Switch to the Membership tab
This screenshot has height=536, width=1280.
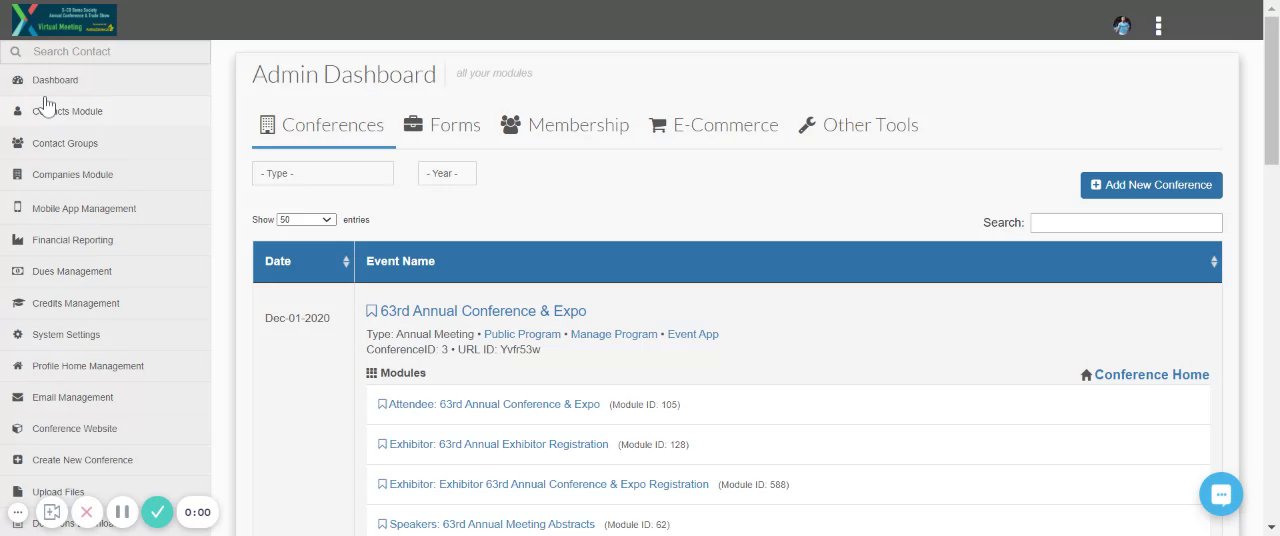click(x=565, y=125)
